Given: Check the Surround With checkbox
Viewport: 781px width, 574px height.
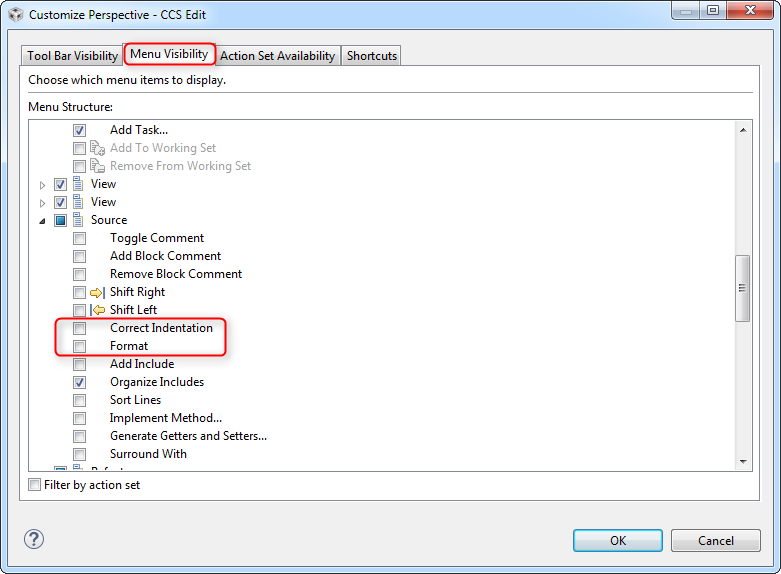Looking at the screenshot, I should (79, 454).
